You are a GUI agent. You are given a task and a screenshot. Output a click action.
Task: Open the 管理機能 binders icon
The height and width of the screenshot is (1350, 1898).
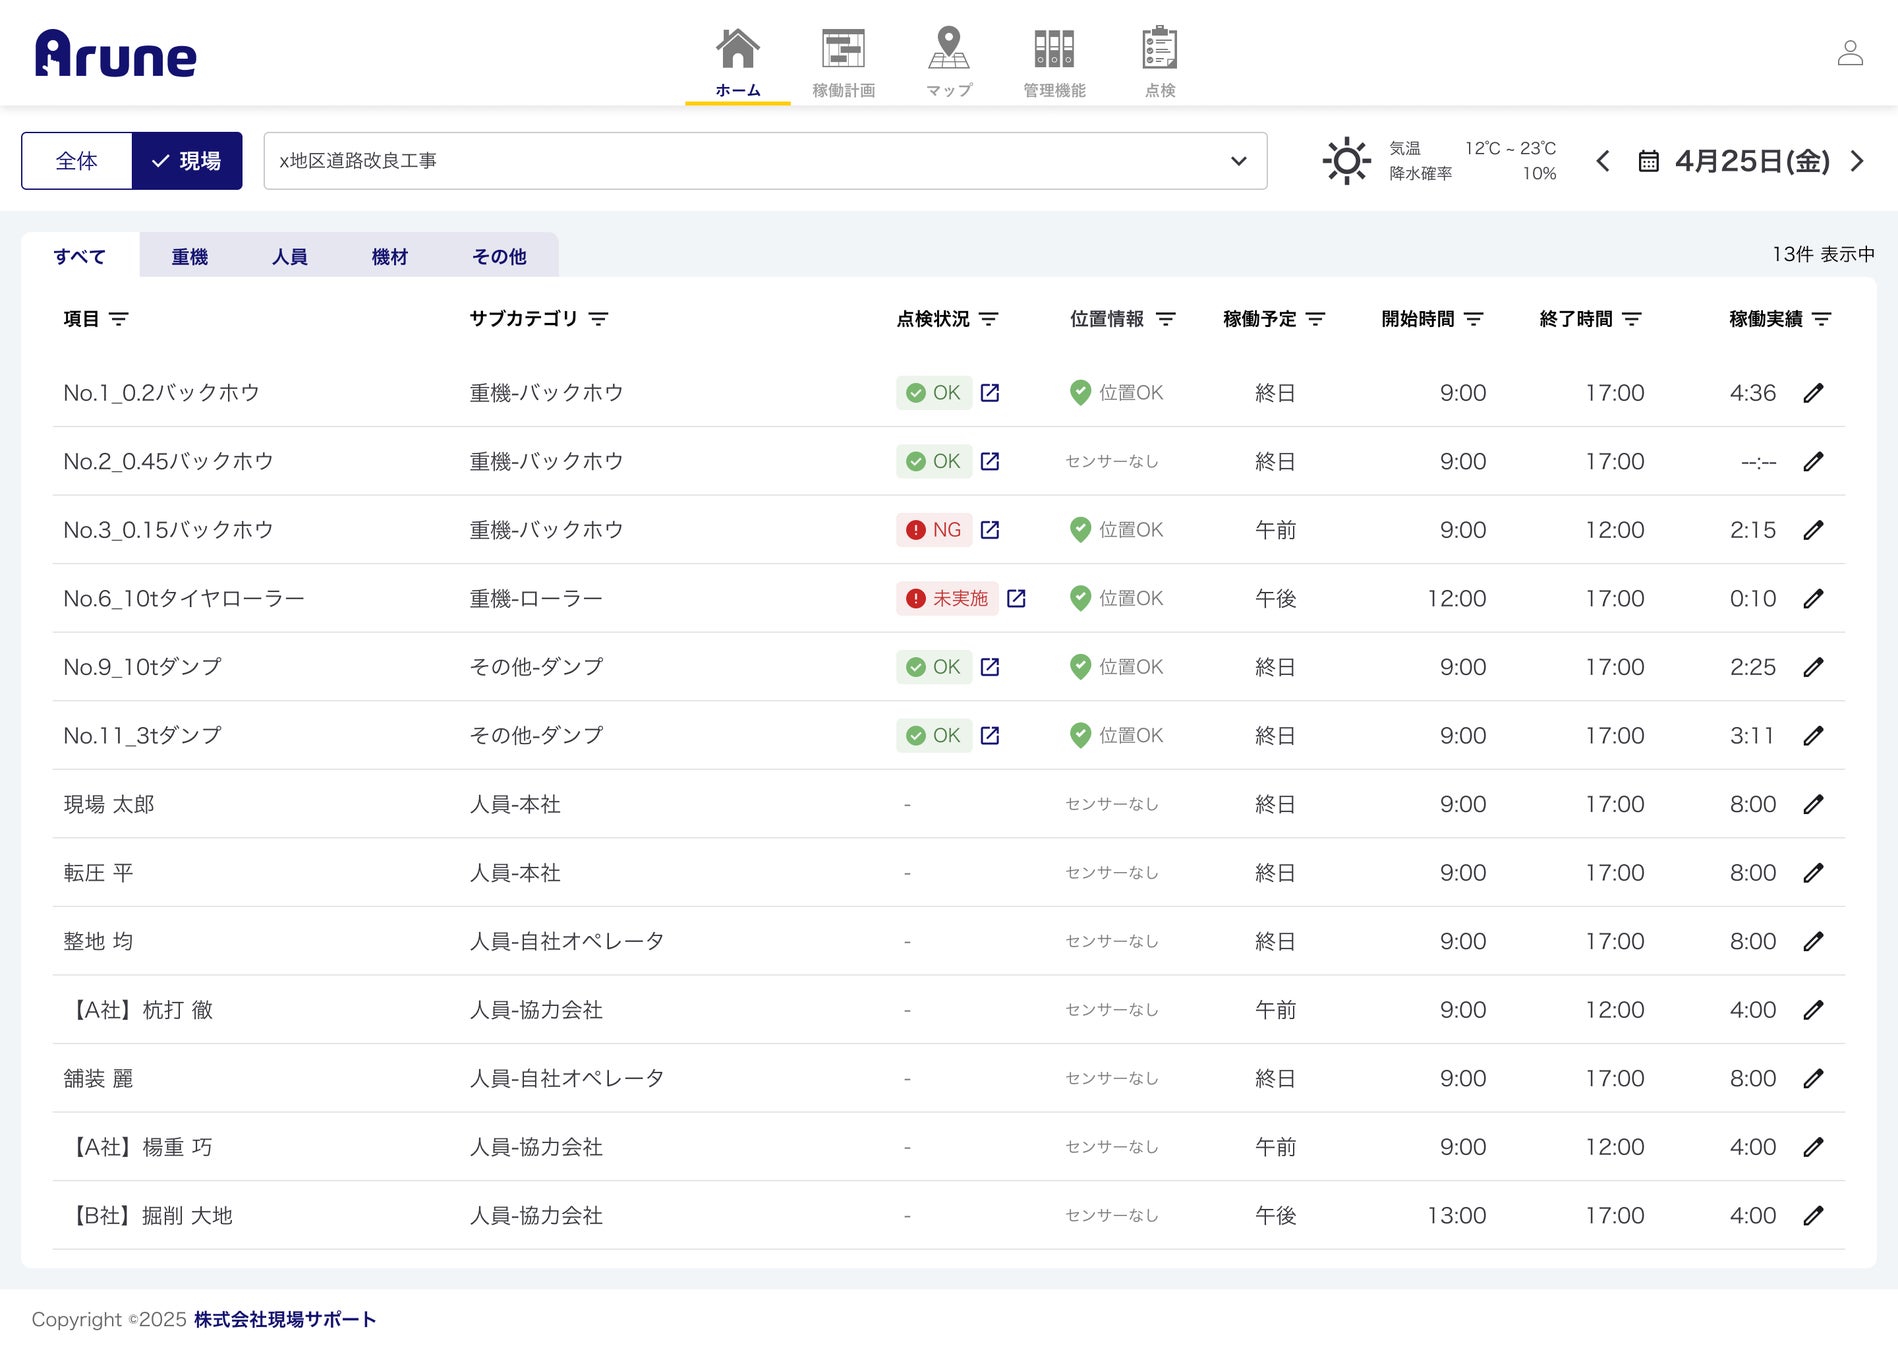[x=1054, y=50]
